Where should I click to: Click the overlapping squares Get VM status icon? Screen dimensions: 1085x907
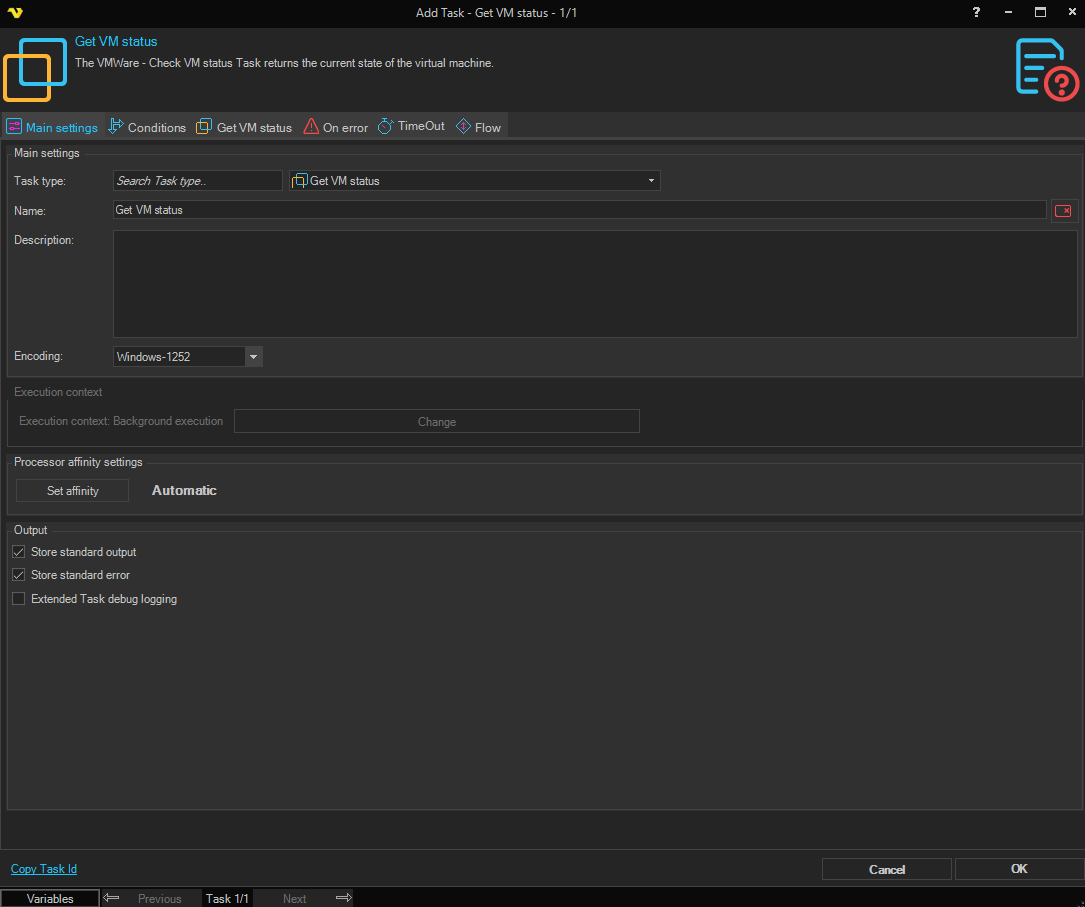click(34, 69)
